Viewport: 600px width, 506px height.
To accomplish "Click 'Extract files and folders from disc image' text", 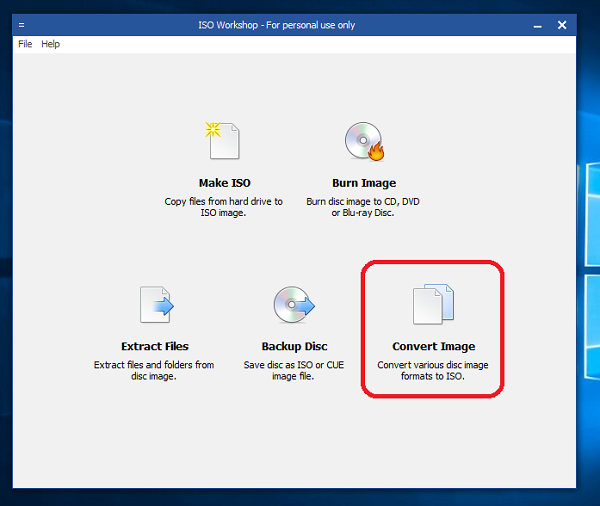I will pyautogui.click(x=154, y=371).
